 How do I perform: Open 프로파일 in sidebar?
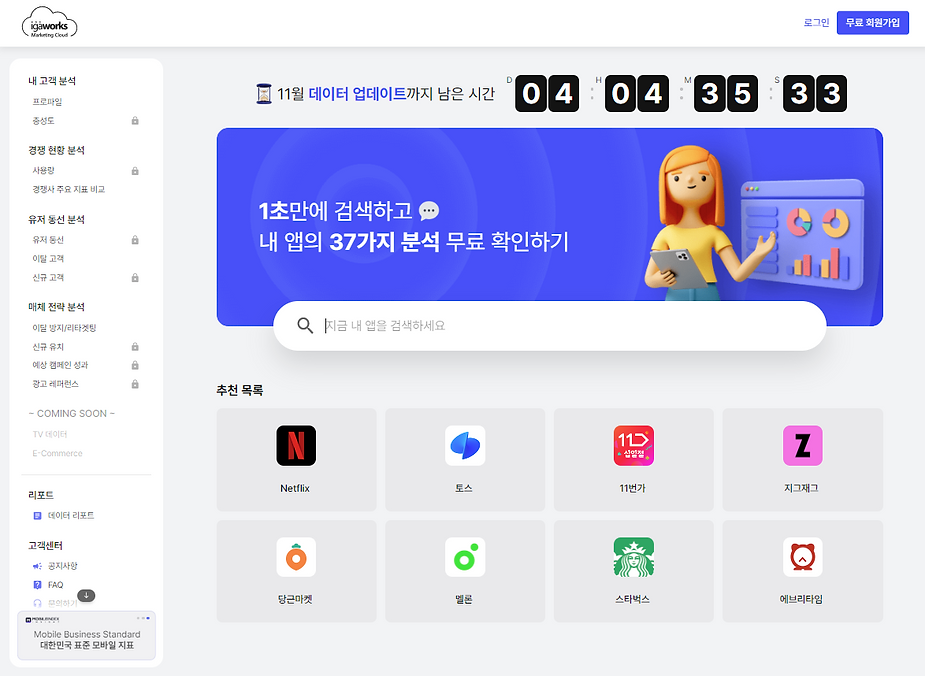[x=47, y=102]
